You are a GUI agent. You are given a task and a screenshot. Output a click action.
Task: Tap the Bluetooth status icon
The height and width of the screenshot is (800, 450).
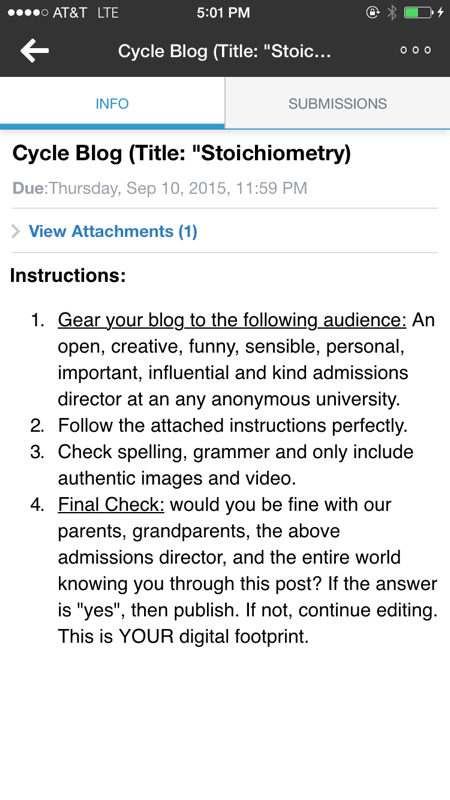pyautogui.click(x=392, y=13)
